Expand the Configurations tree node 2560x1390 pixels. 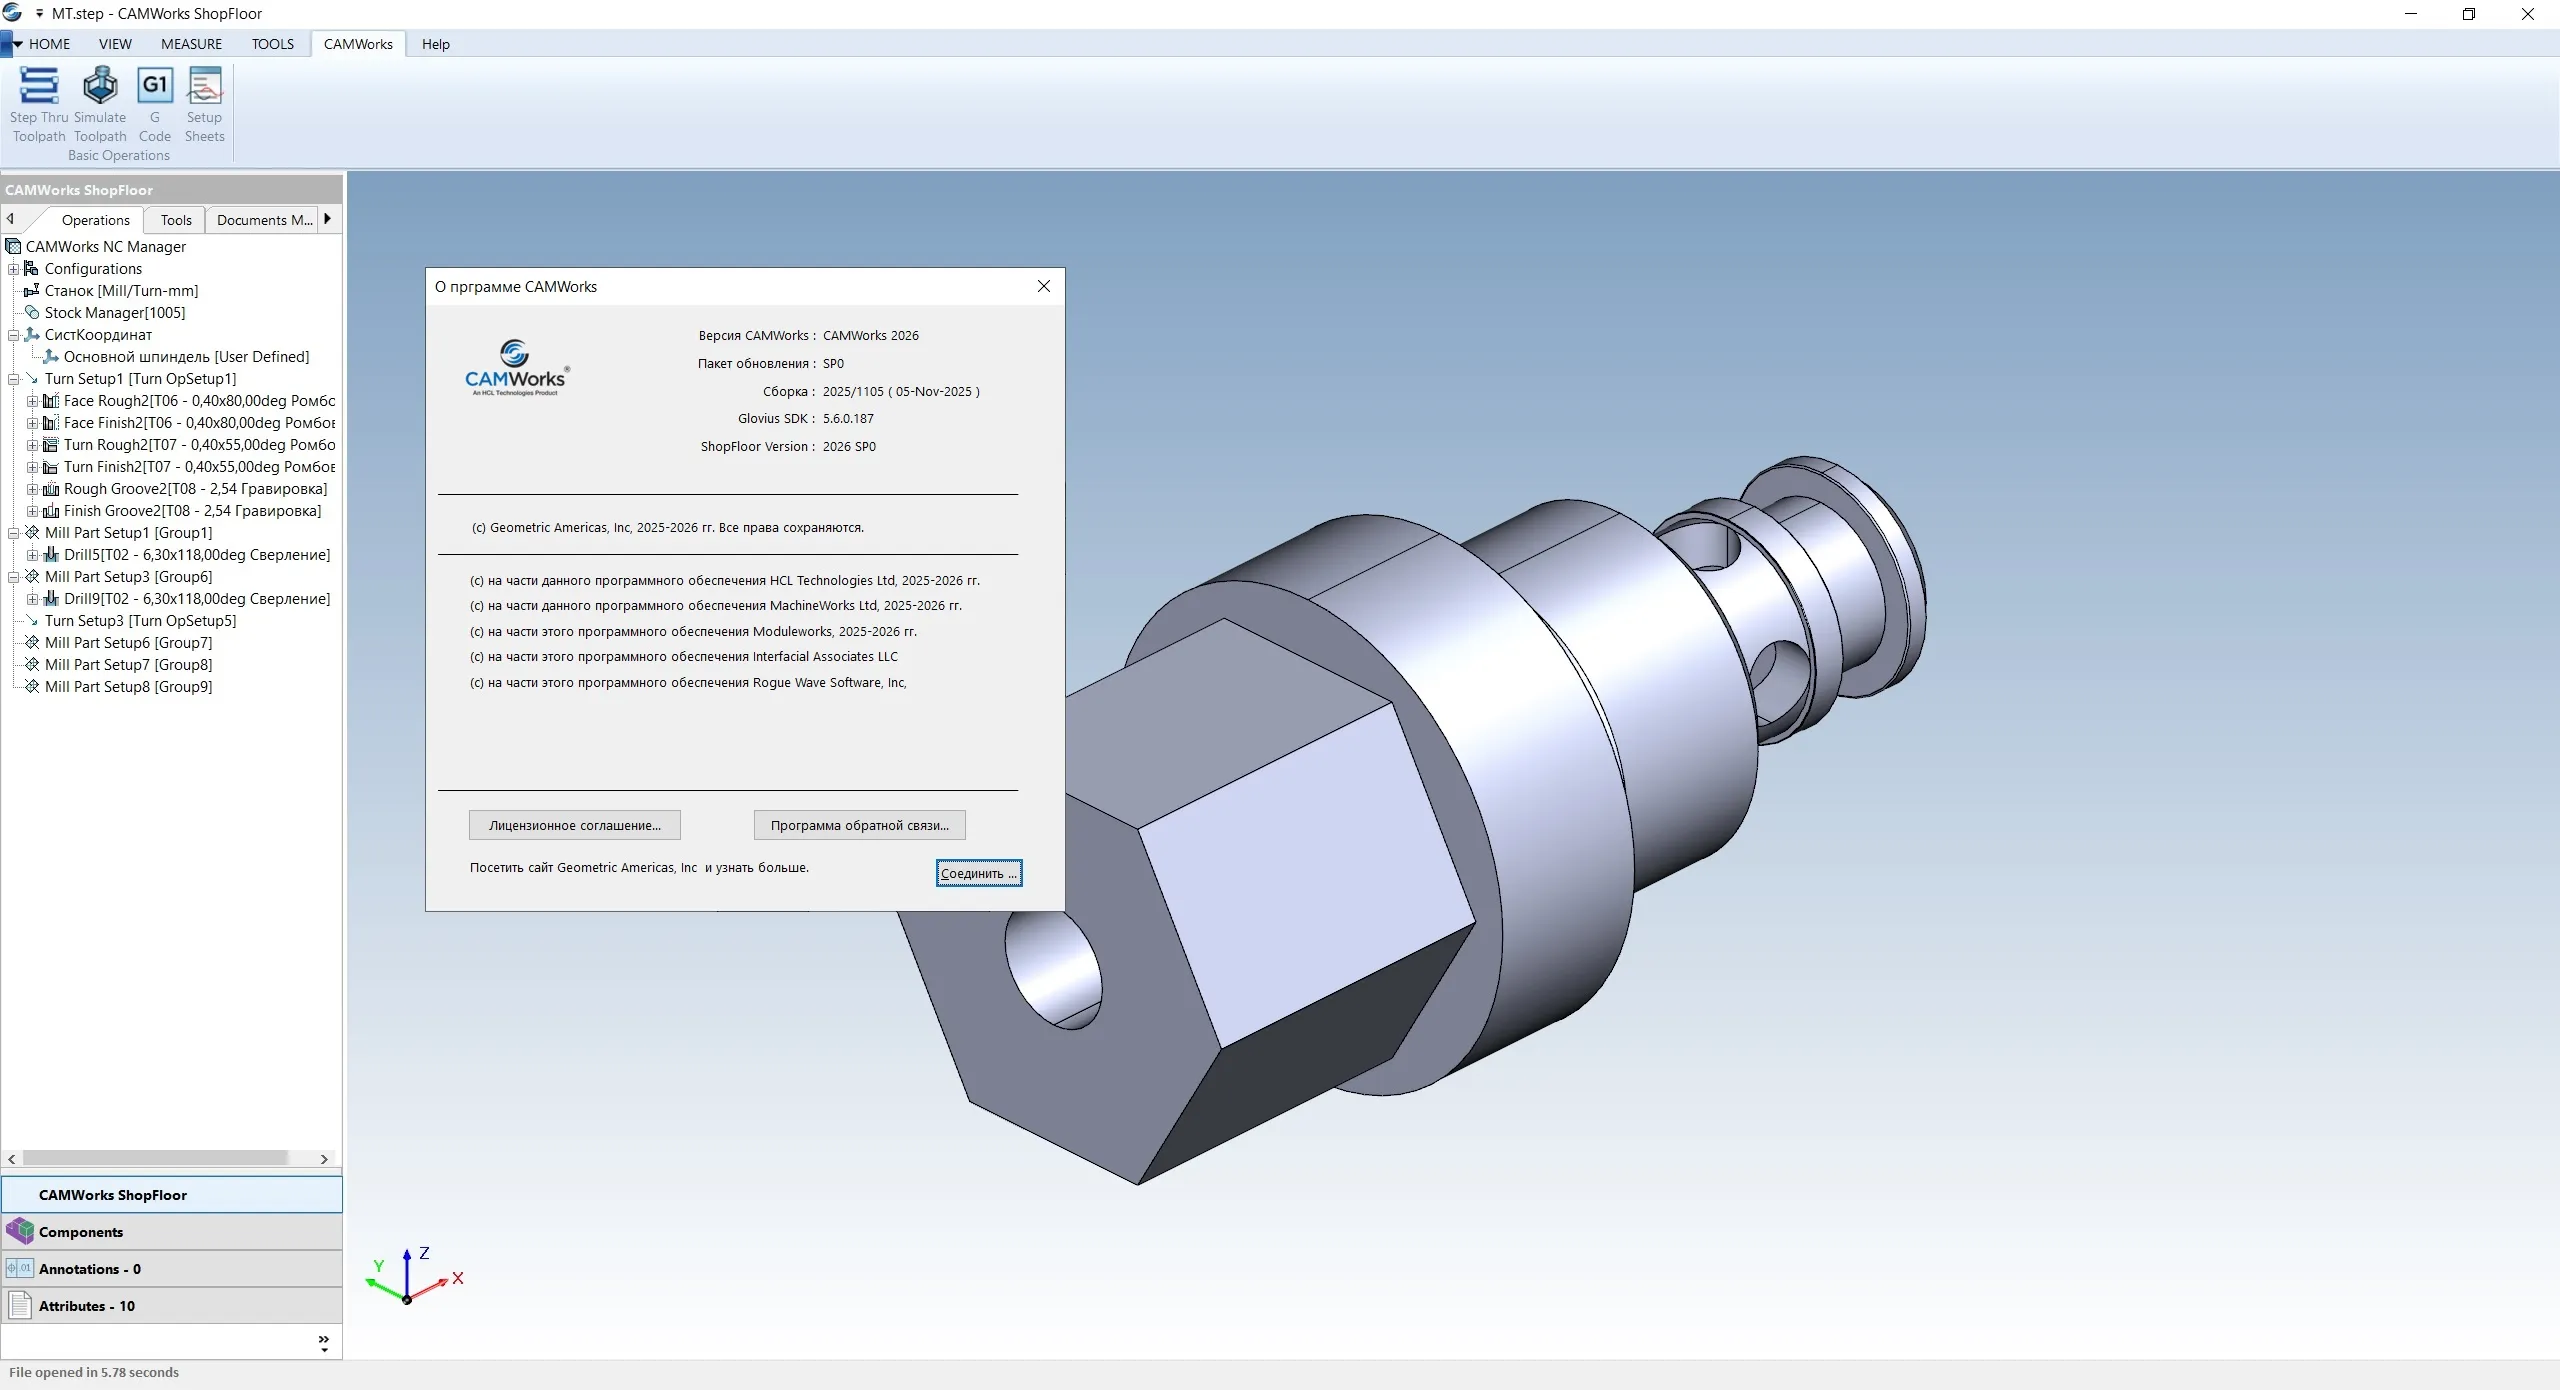pos(13,269)
